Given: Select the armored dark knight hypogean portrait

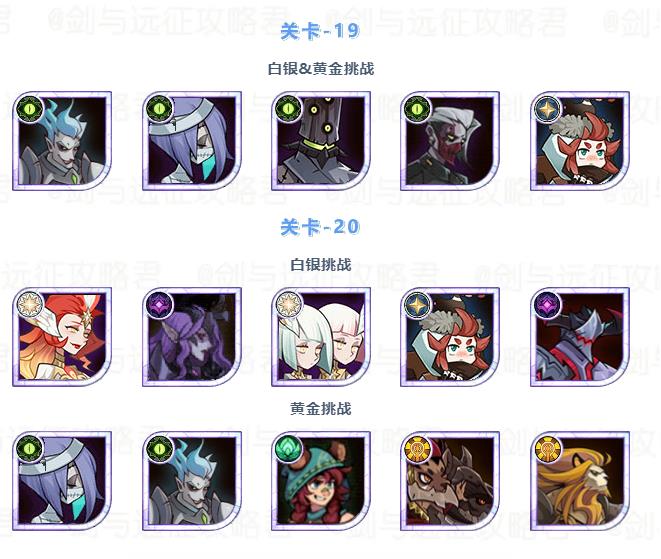Looking at the screenshot, I should (x=580, y=337).
